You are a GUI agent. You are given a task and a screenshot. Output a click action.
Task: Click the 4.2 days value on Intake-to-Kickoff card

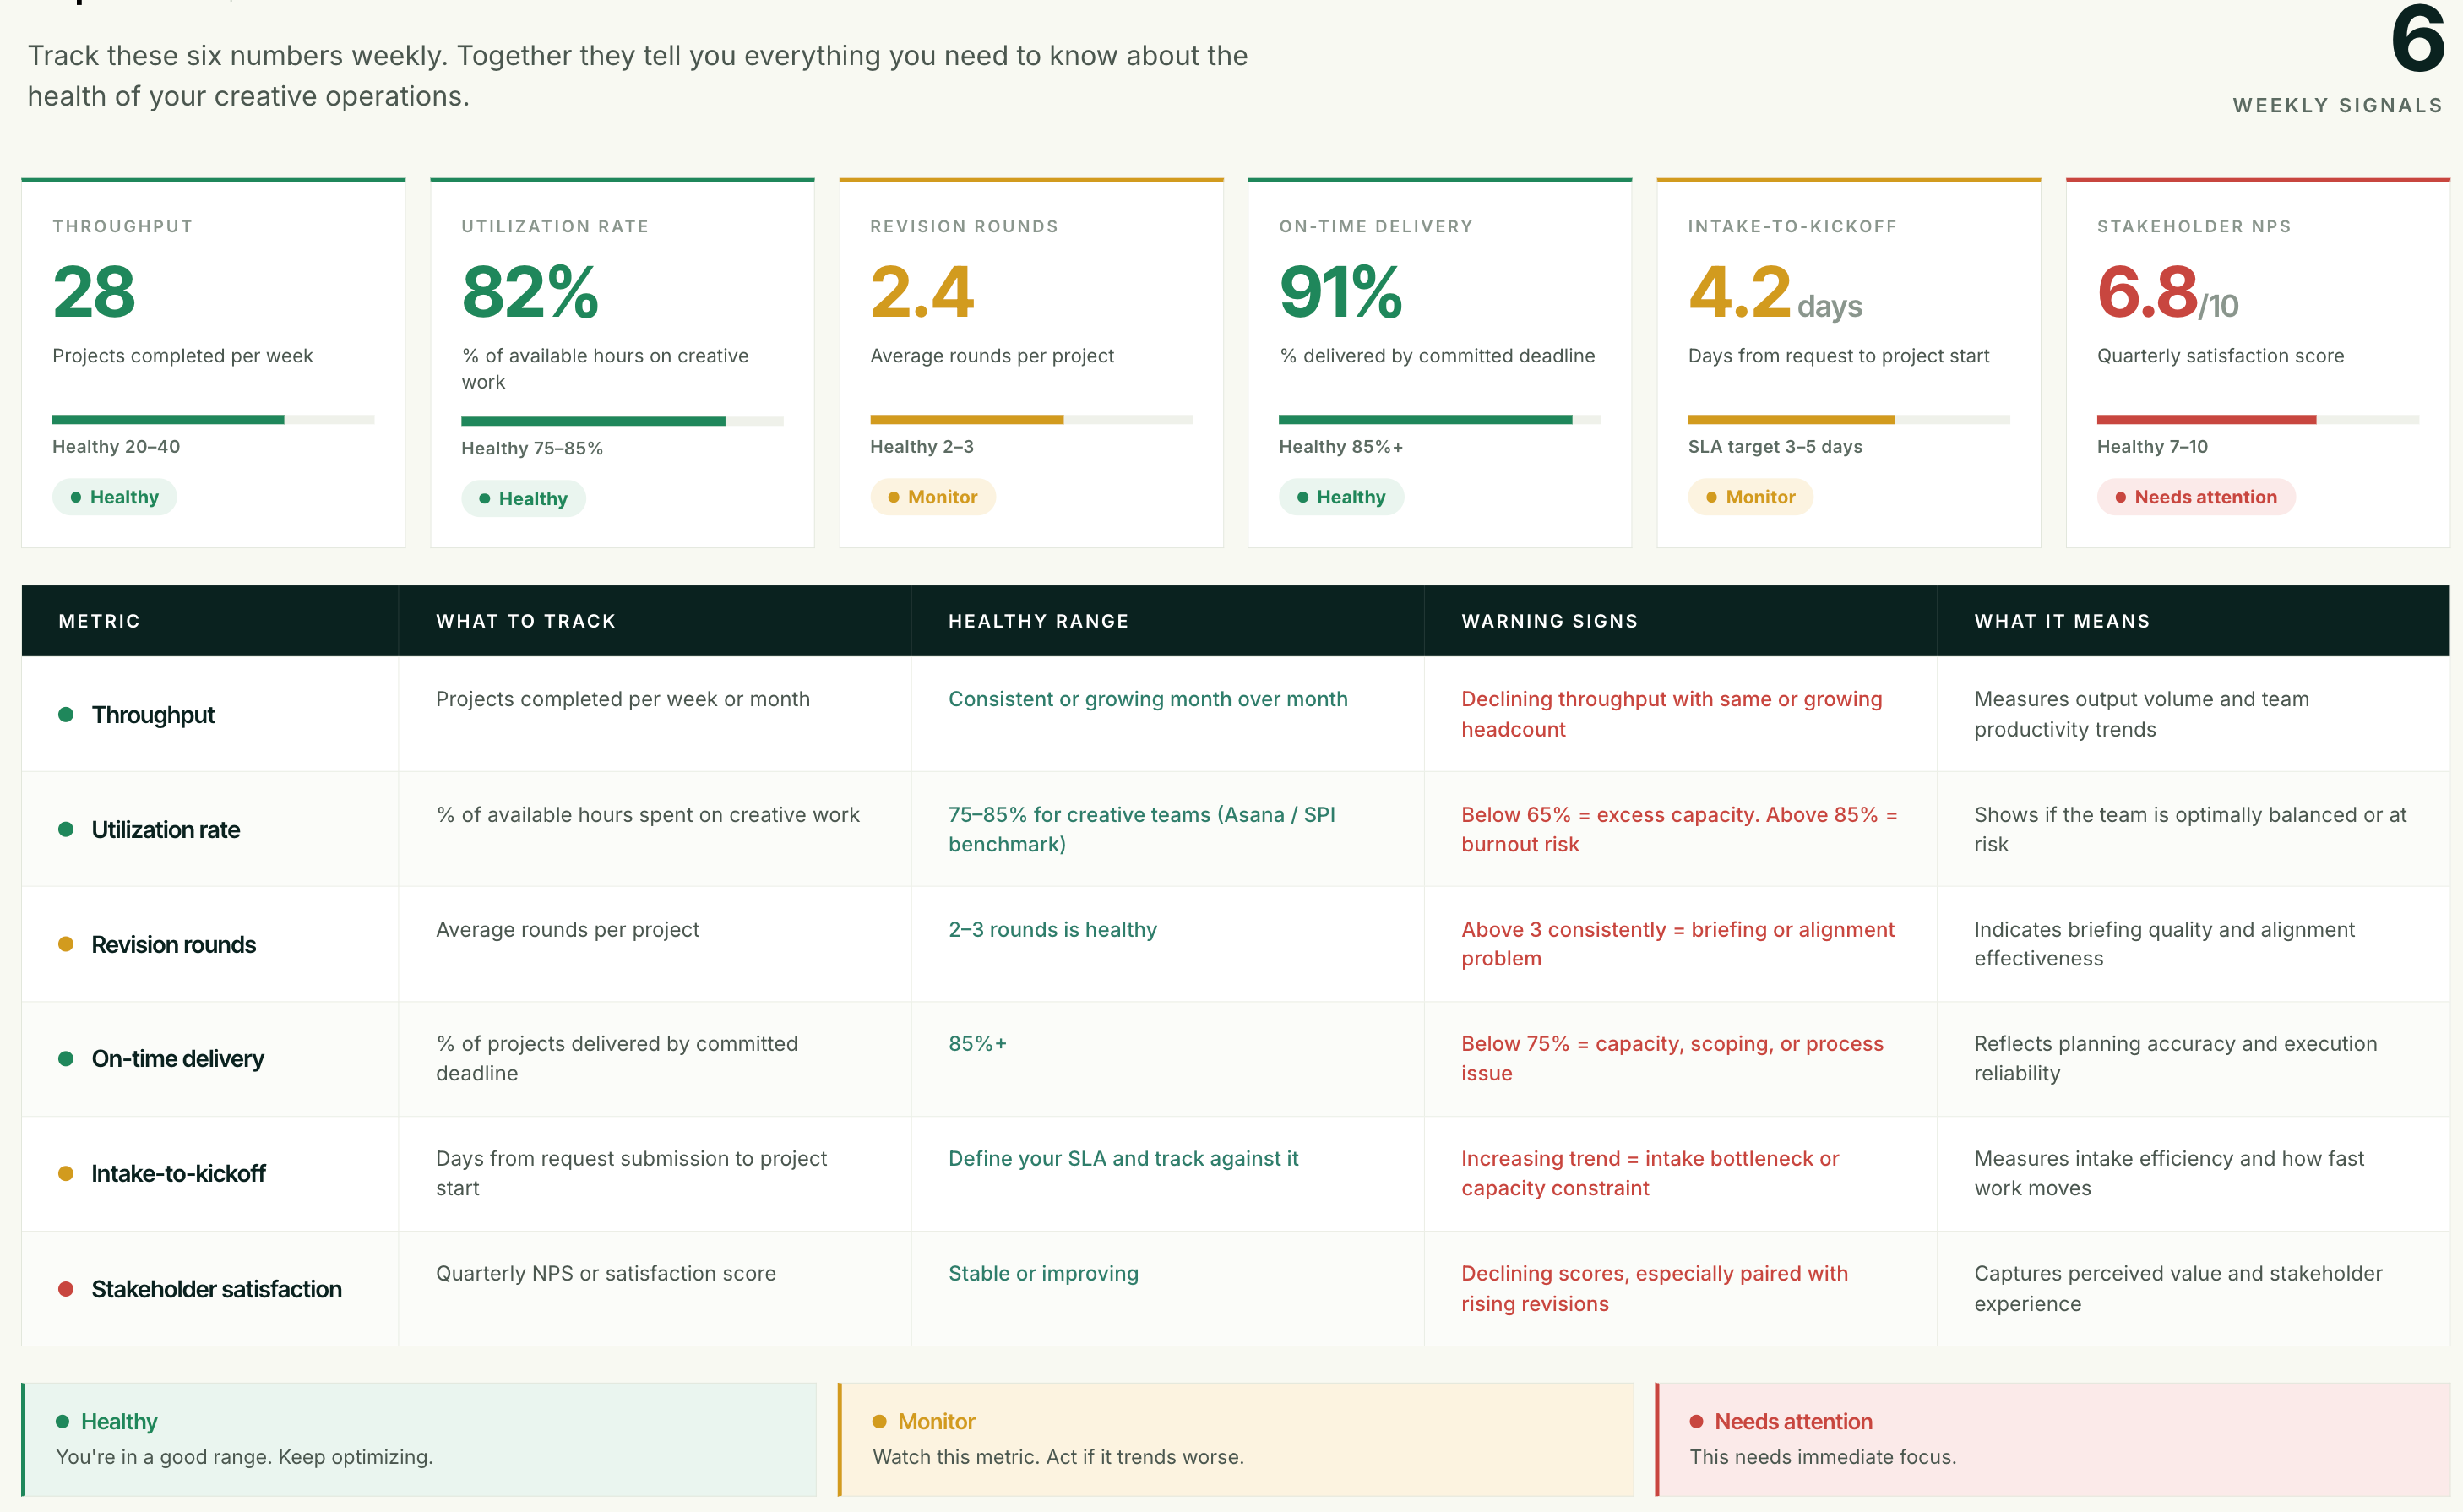pyautogui.click(x=1775, y=292)
